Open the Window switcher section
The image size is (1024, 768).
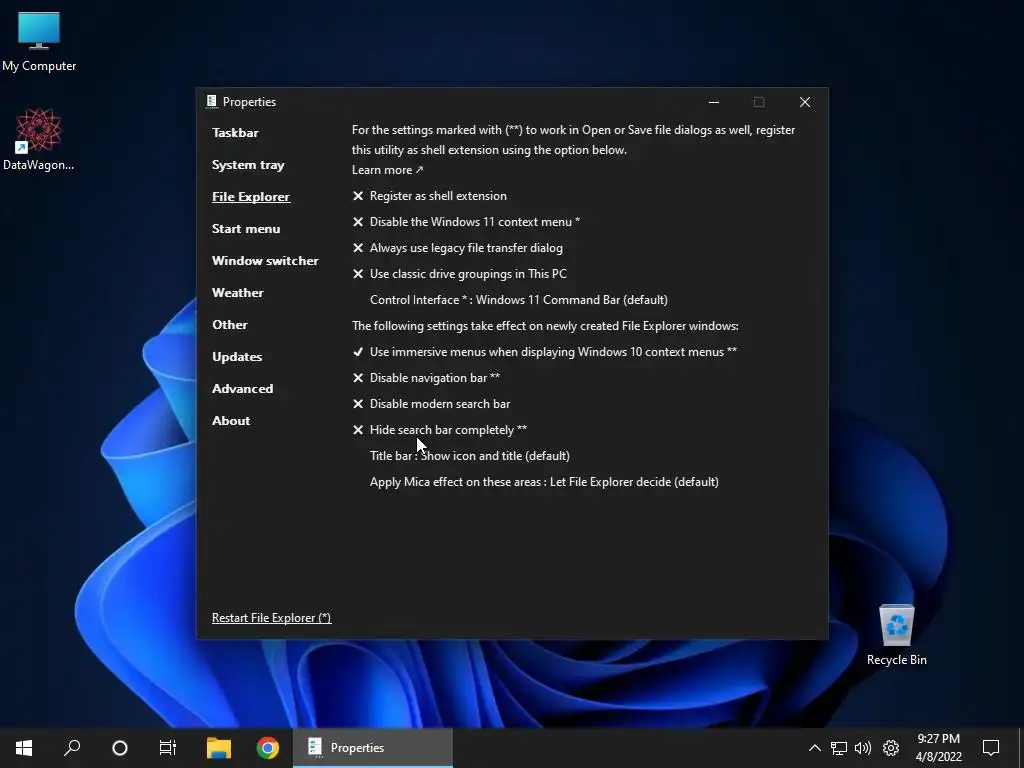(265, 261)
